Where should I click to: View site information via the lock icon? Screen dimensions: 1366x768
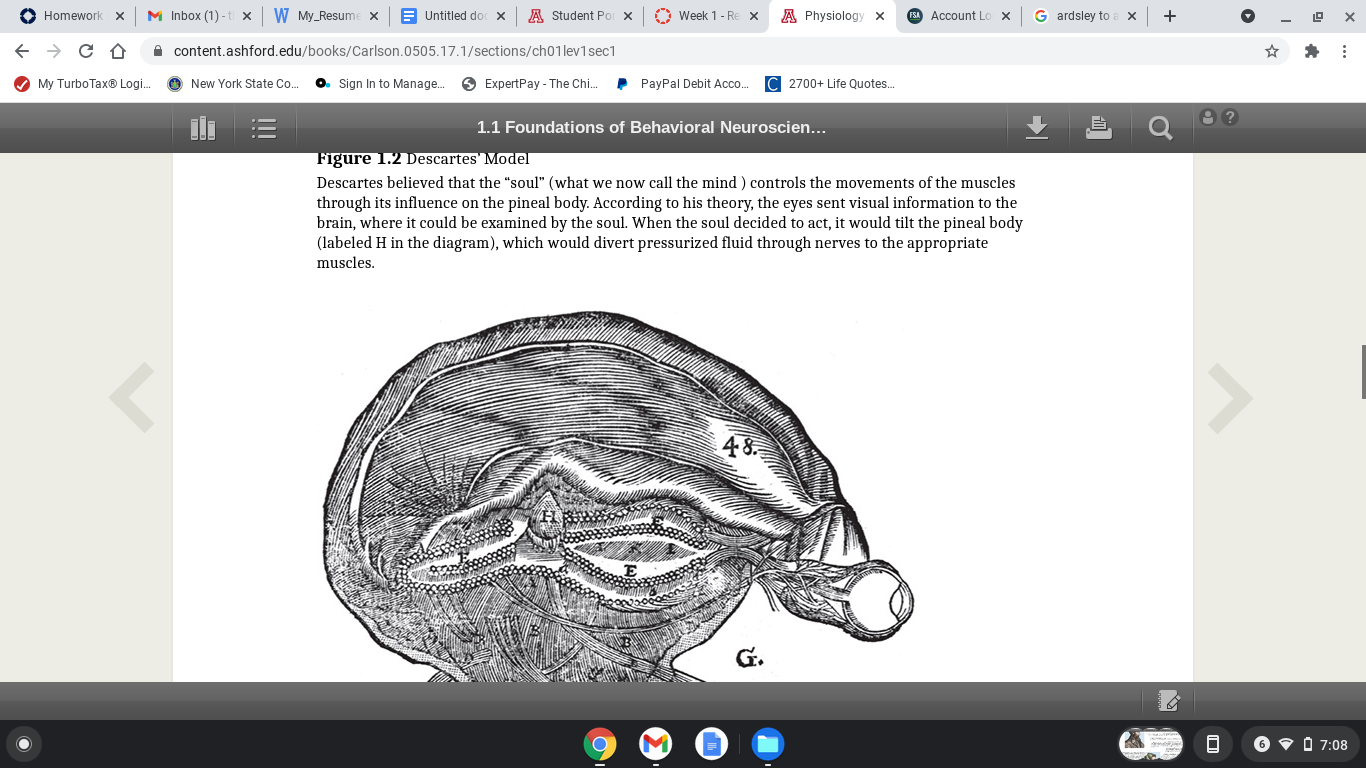[x=157, y=51]
